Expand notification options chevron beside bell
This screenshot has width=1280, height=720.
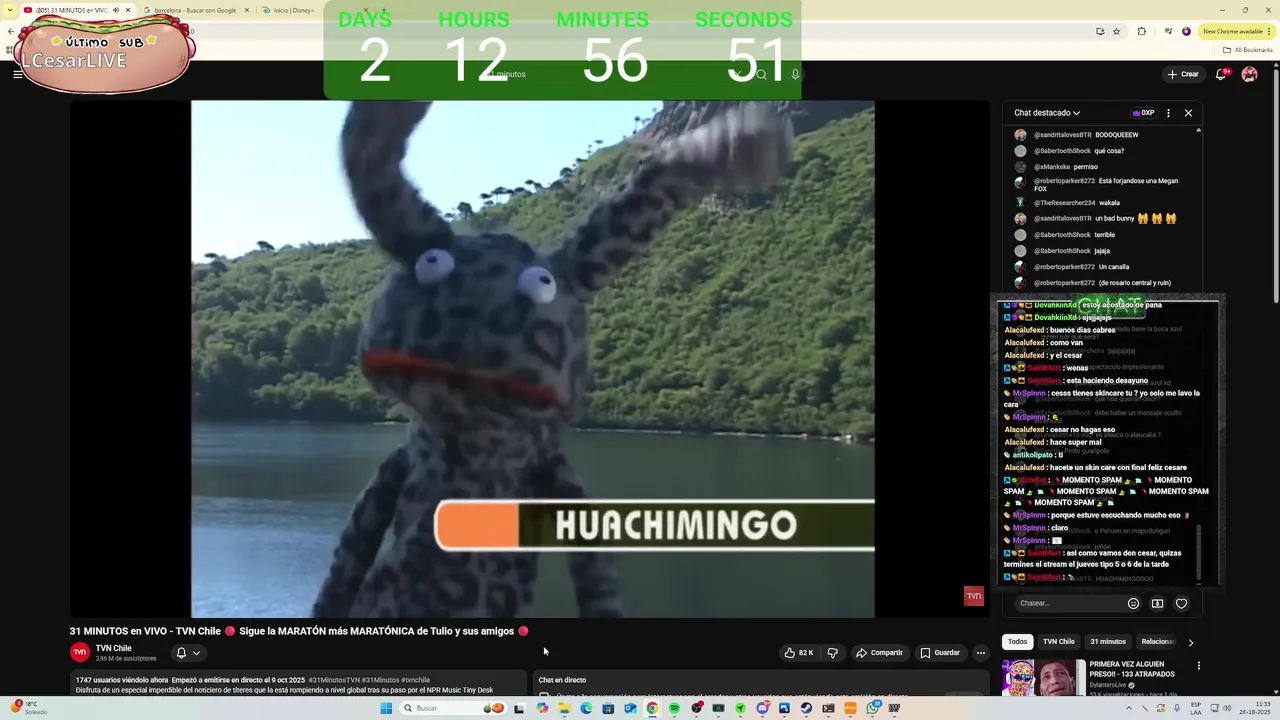point(196,652)
